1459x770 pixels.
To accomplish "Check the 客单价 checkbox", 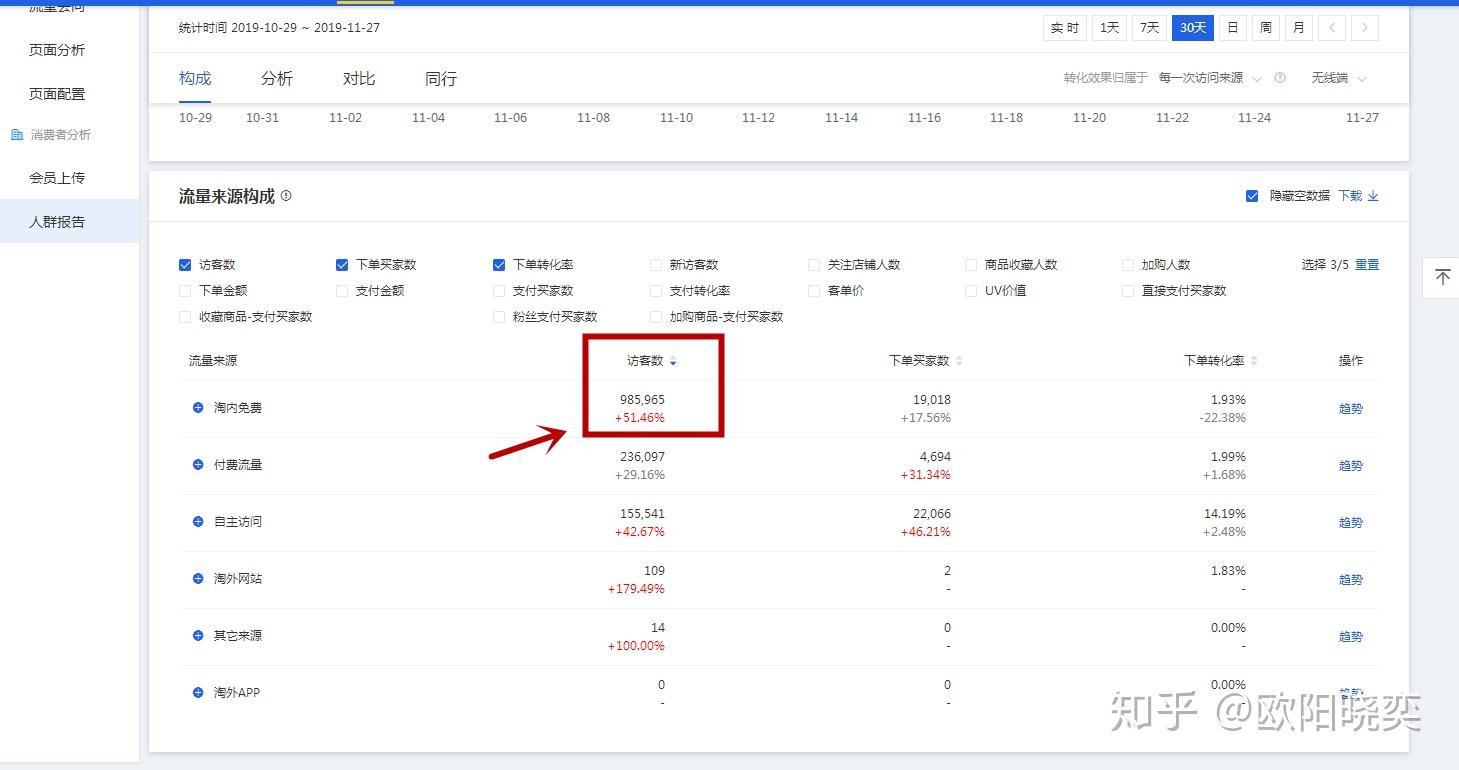I will (814, 291).
